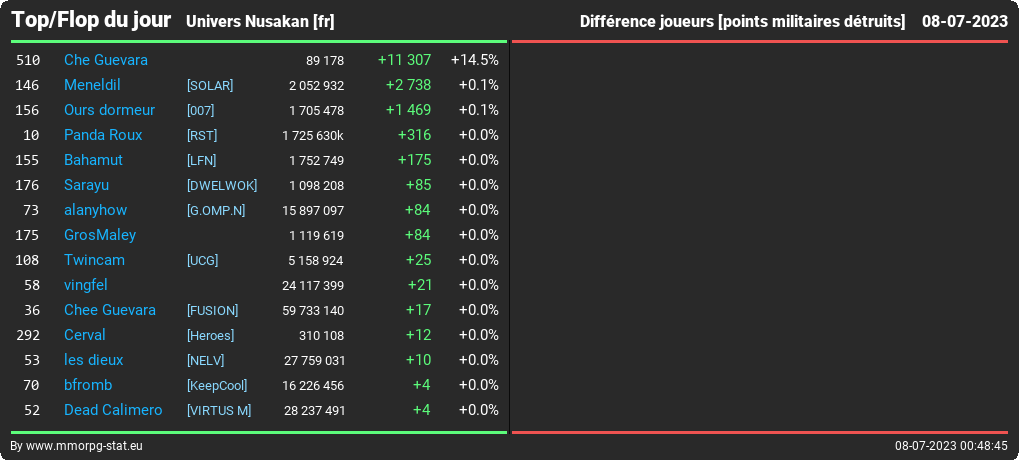Select Ours dormeur player name
The image size is (1019, 460).
[x=109, y=110]
